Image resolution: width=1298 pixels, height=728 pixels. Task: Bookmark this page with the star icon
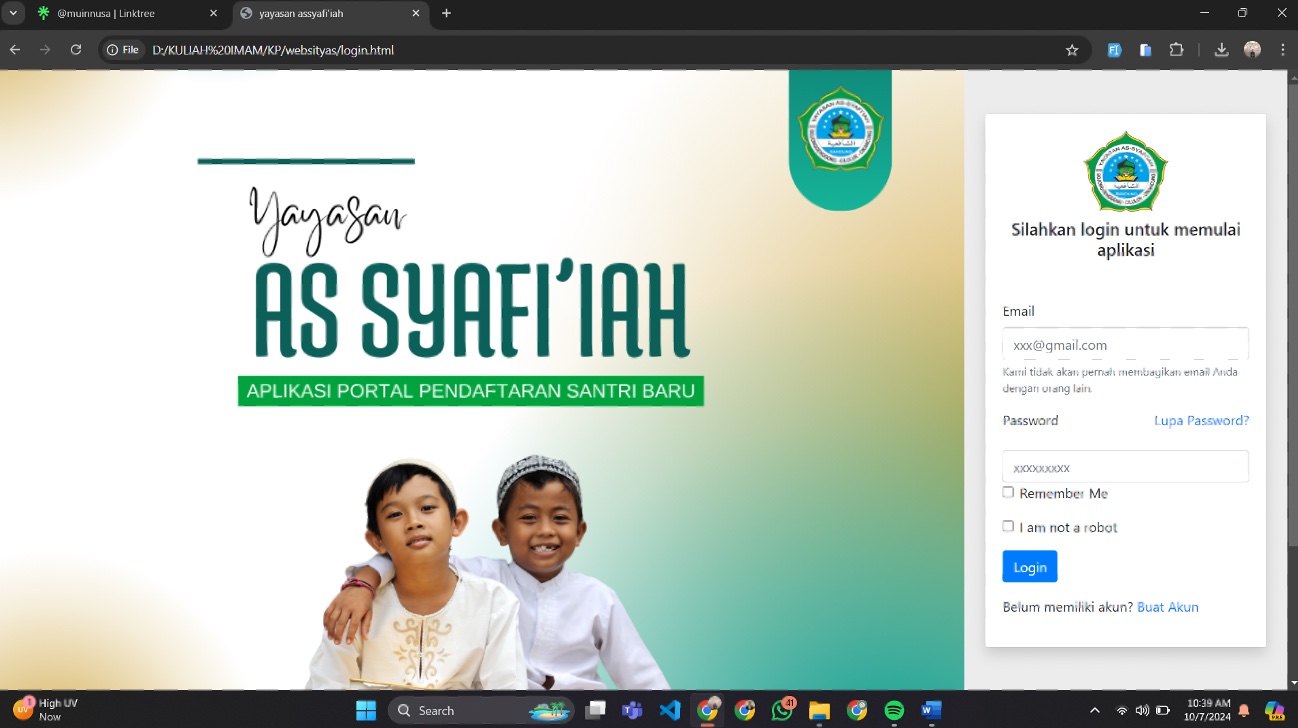pos(1072,50)
